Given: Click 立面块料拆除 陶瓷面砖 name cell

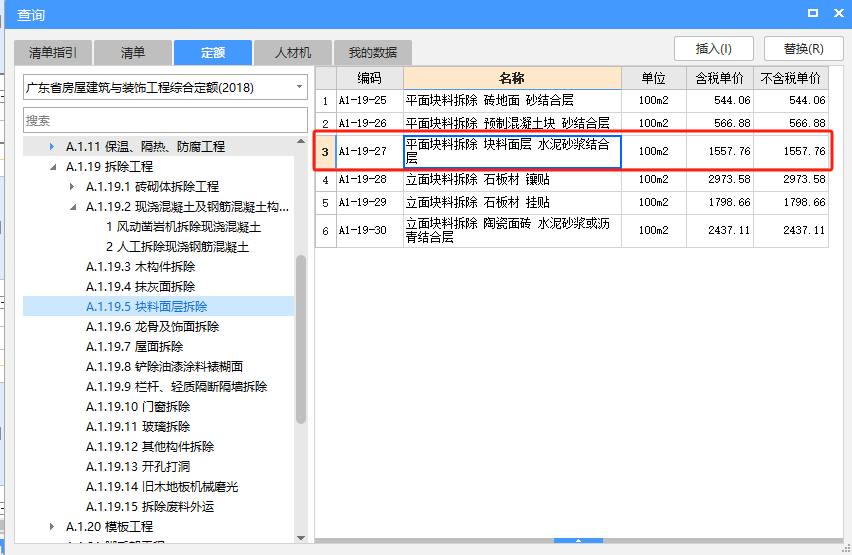Looking at the screenshot, I should click(x=512, y=230).
